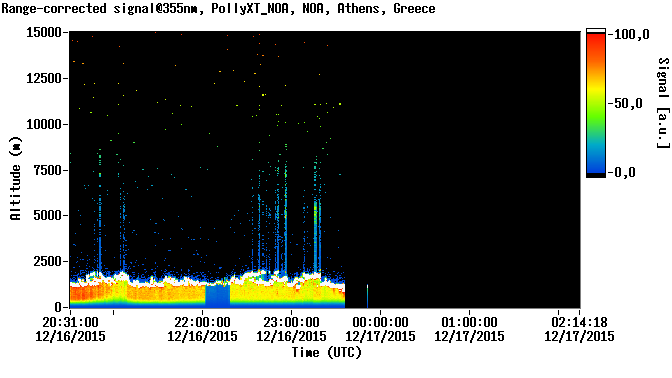This screenshot has width=672, height=378.
Task: Click the 100,0 colorbar label
Action: 632,35
